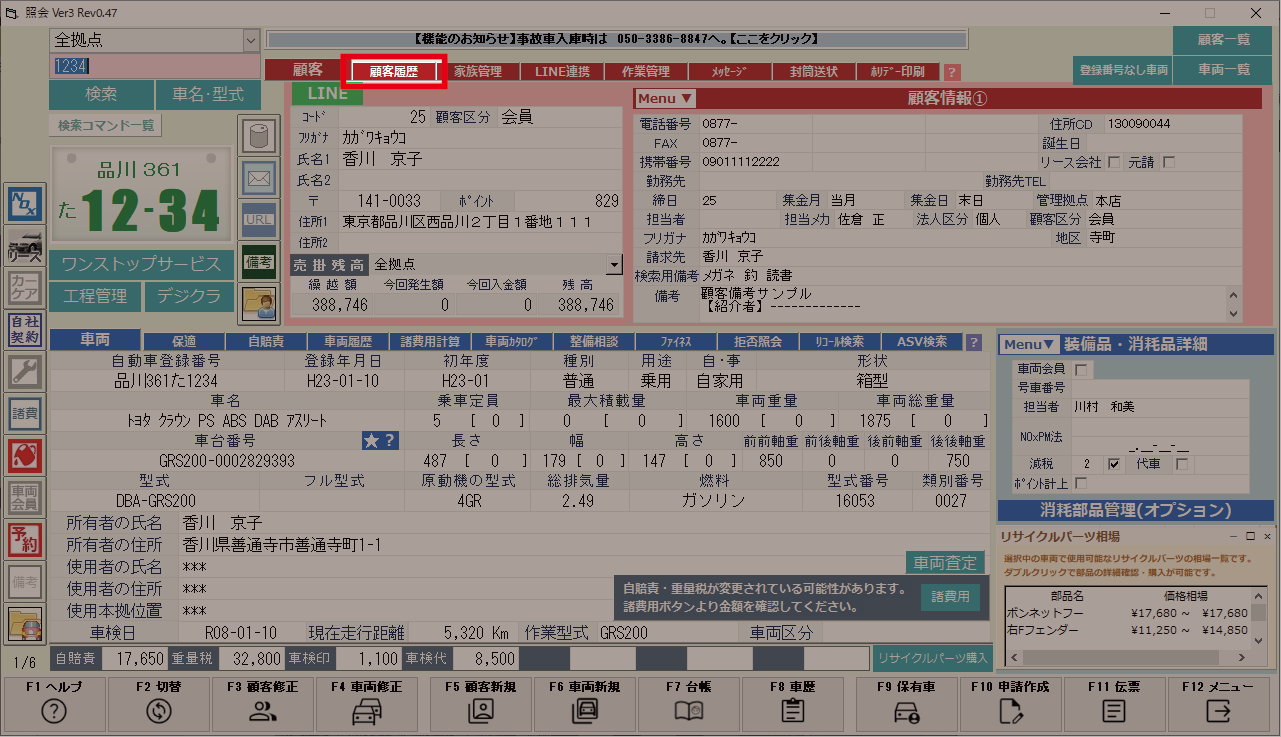Click the 工程管理 button
The image size is (1281, 737).
(x=95, y=296)
